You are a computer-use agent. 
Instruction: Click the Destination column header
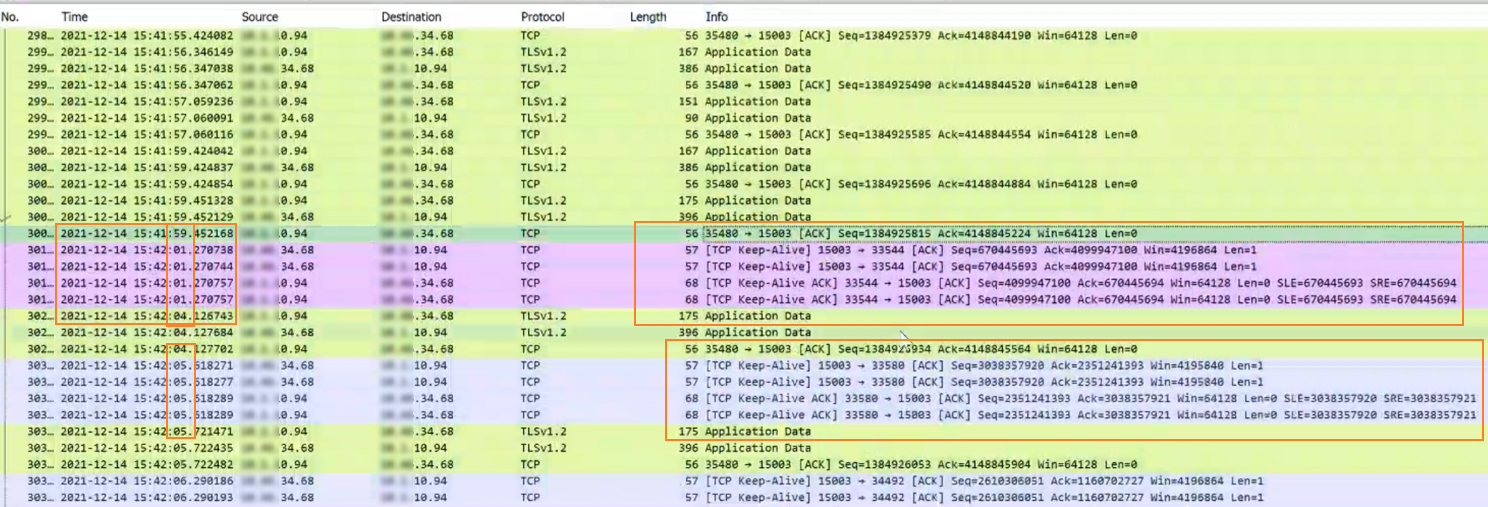(x=409, y=17)
